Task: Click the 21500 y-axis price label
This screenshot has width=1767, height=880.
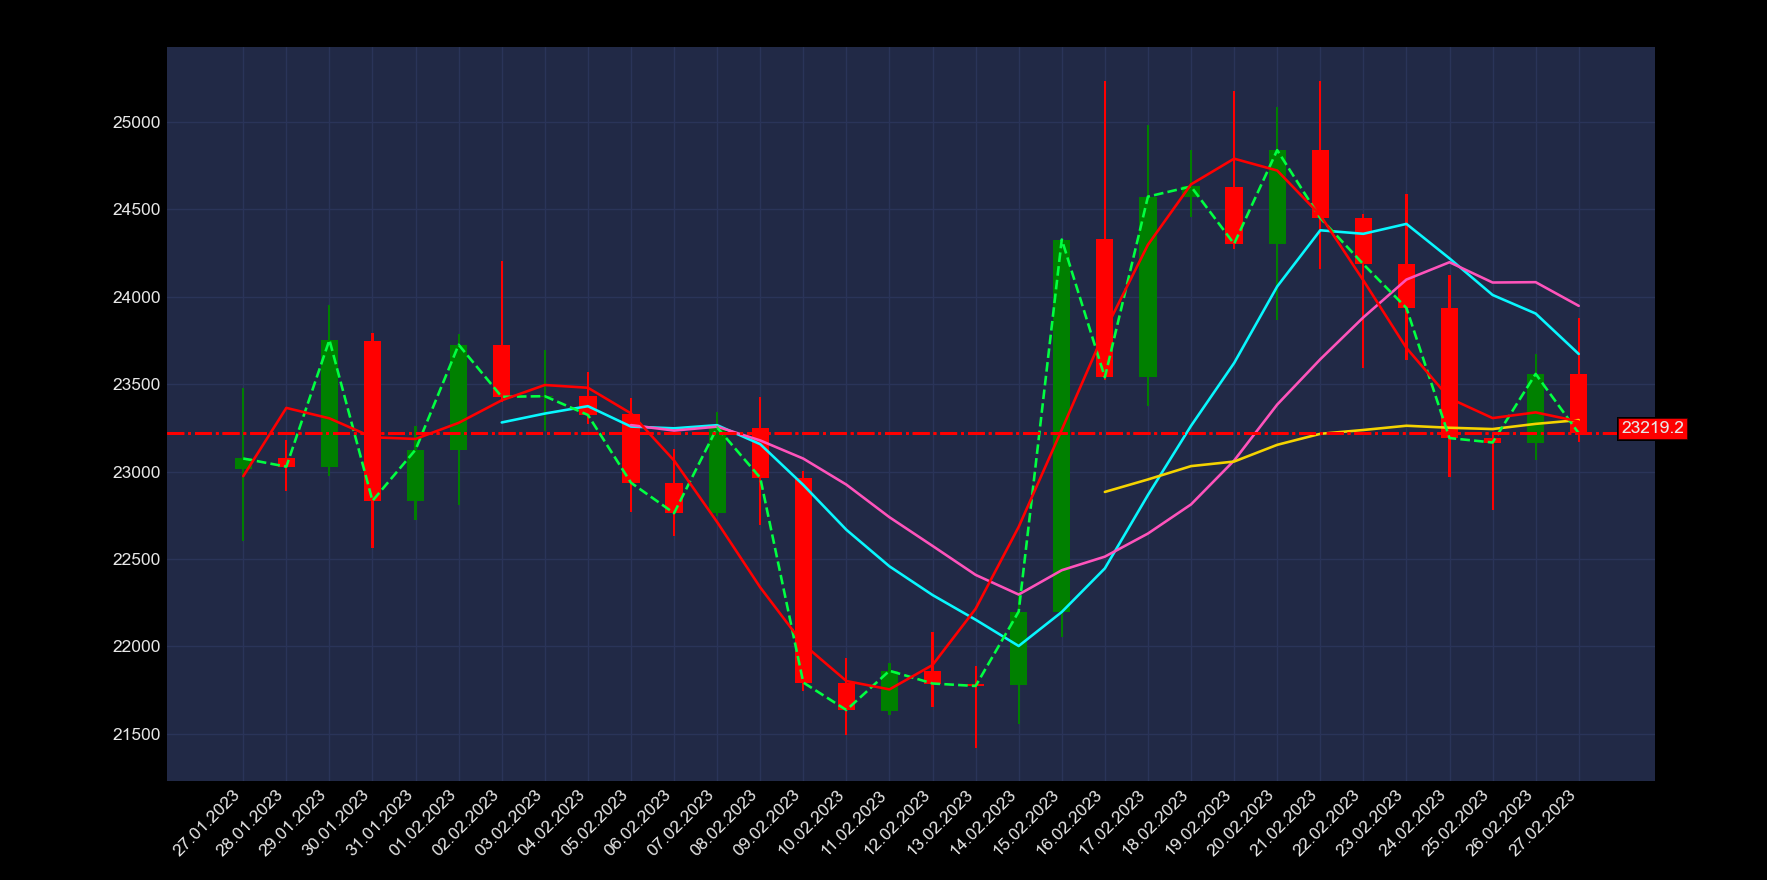Action: point(138,735)
